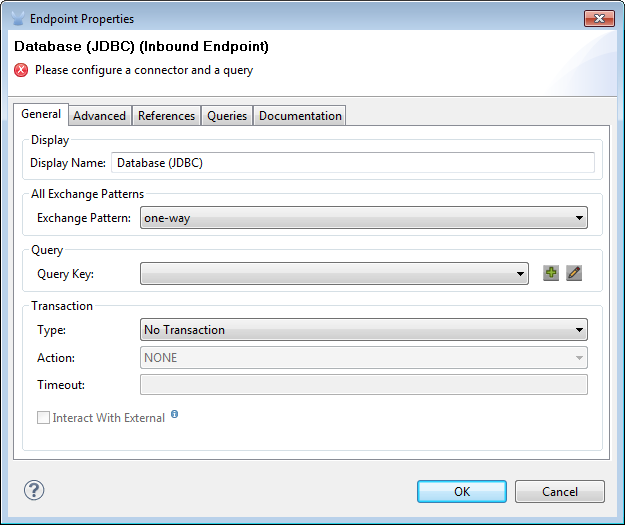625x525 pixels.
Task: Open the Exchange Pattern dropdown
Action: [x=363, y=218]
